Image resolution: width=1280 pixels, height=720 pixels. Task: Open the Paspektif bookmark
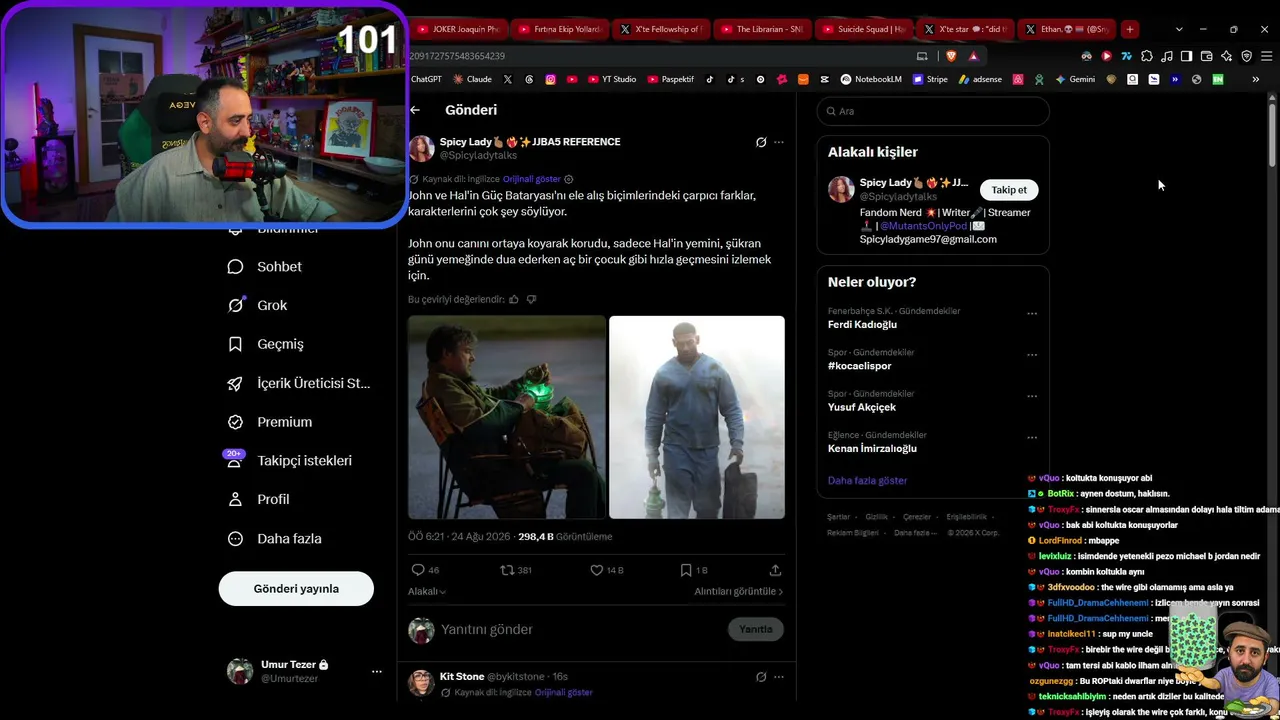[x=670, y=79]
